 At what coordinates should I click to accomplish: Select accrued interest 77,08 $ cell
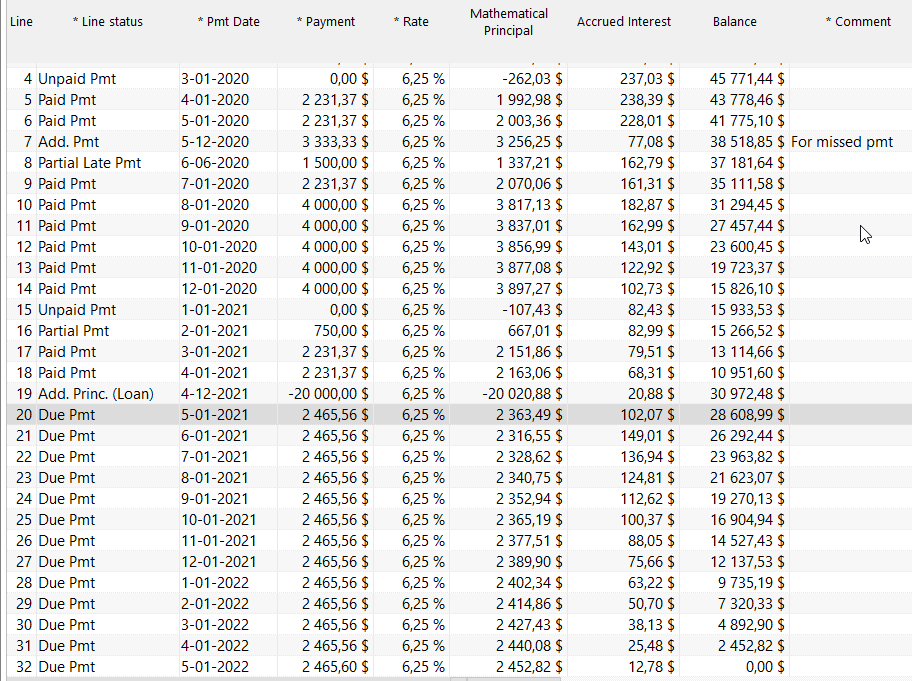[x=624, y=142]
